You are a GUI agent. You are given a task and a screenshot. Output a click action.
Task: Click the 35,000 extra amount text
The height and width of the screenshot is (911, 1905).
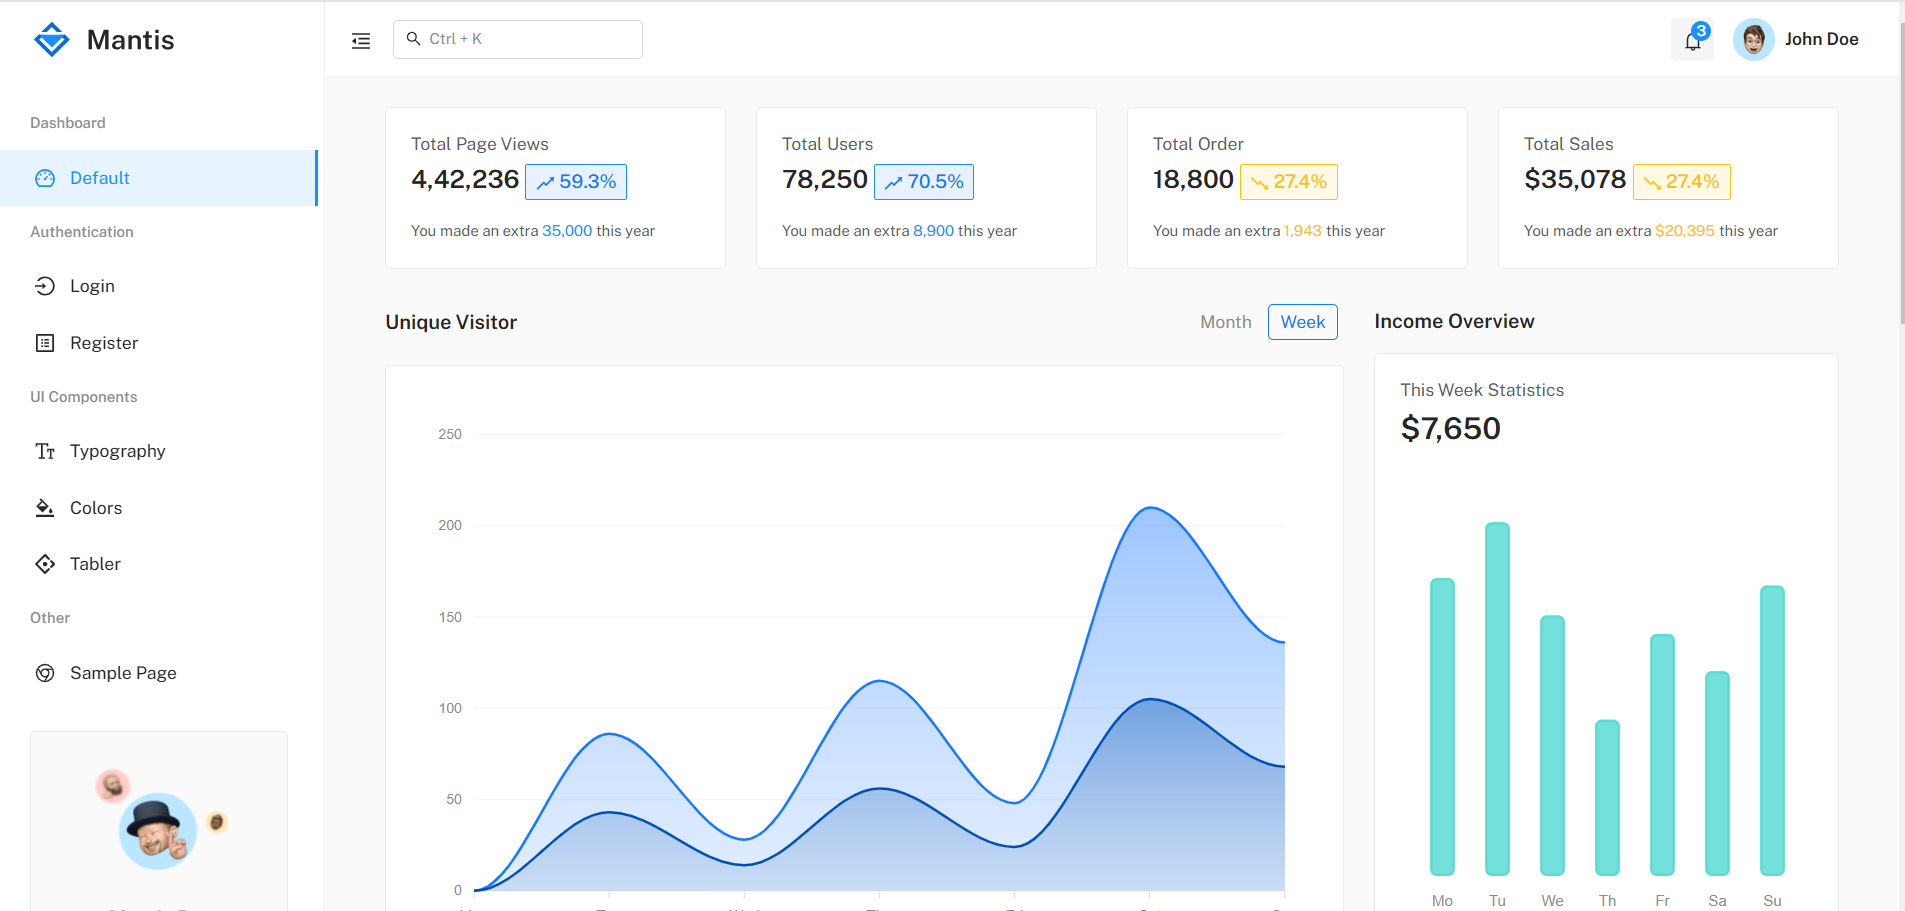pos(567,231)
